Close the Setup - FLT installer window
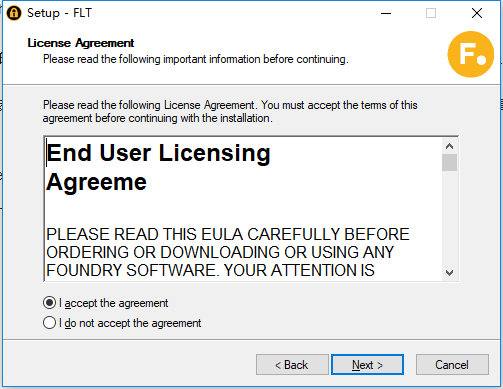This screenshot has width=503, height=389. tap(477, 13)
